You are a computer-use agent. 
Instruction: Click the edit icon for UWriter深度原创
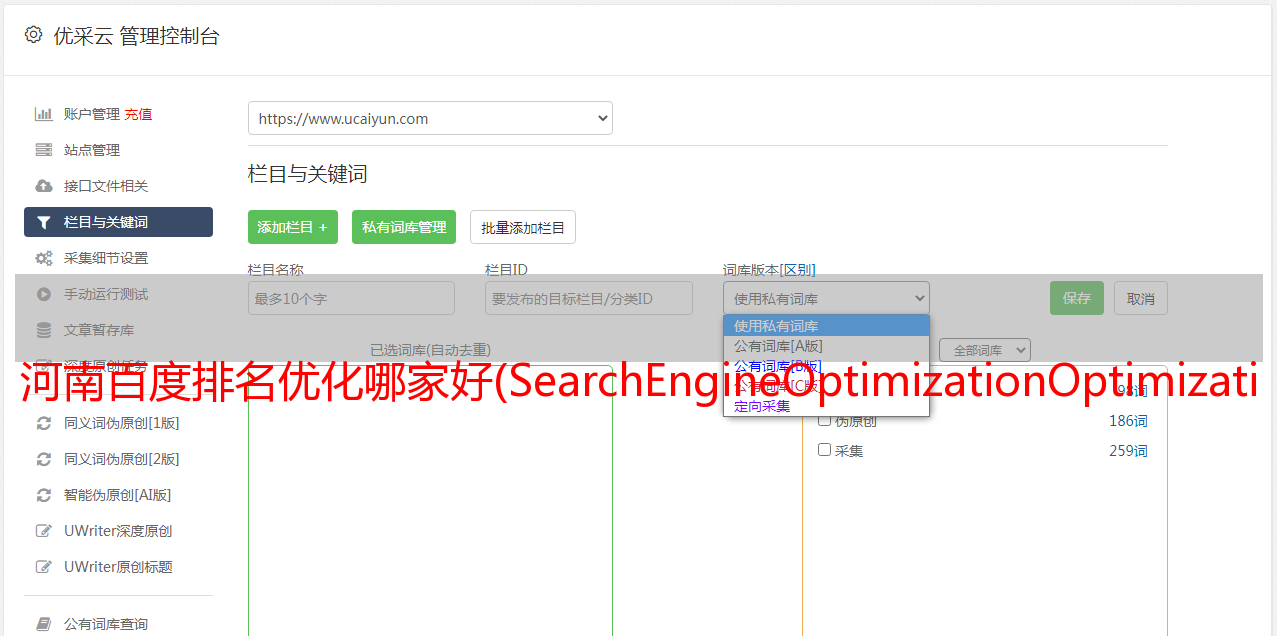(x=44, y=531)
